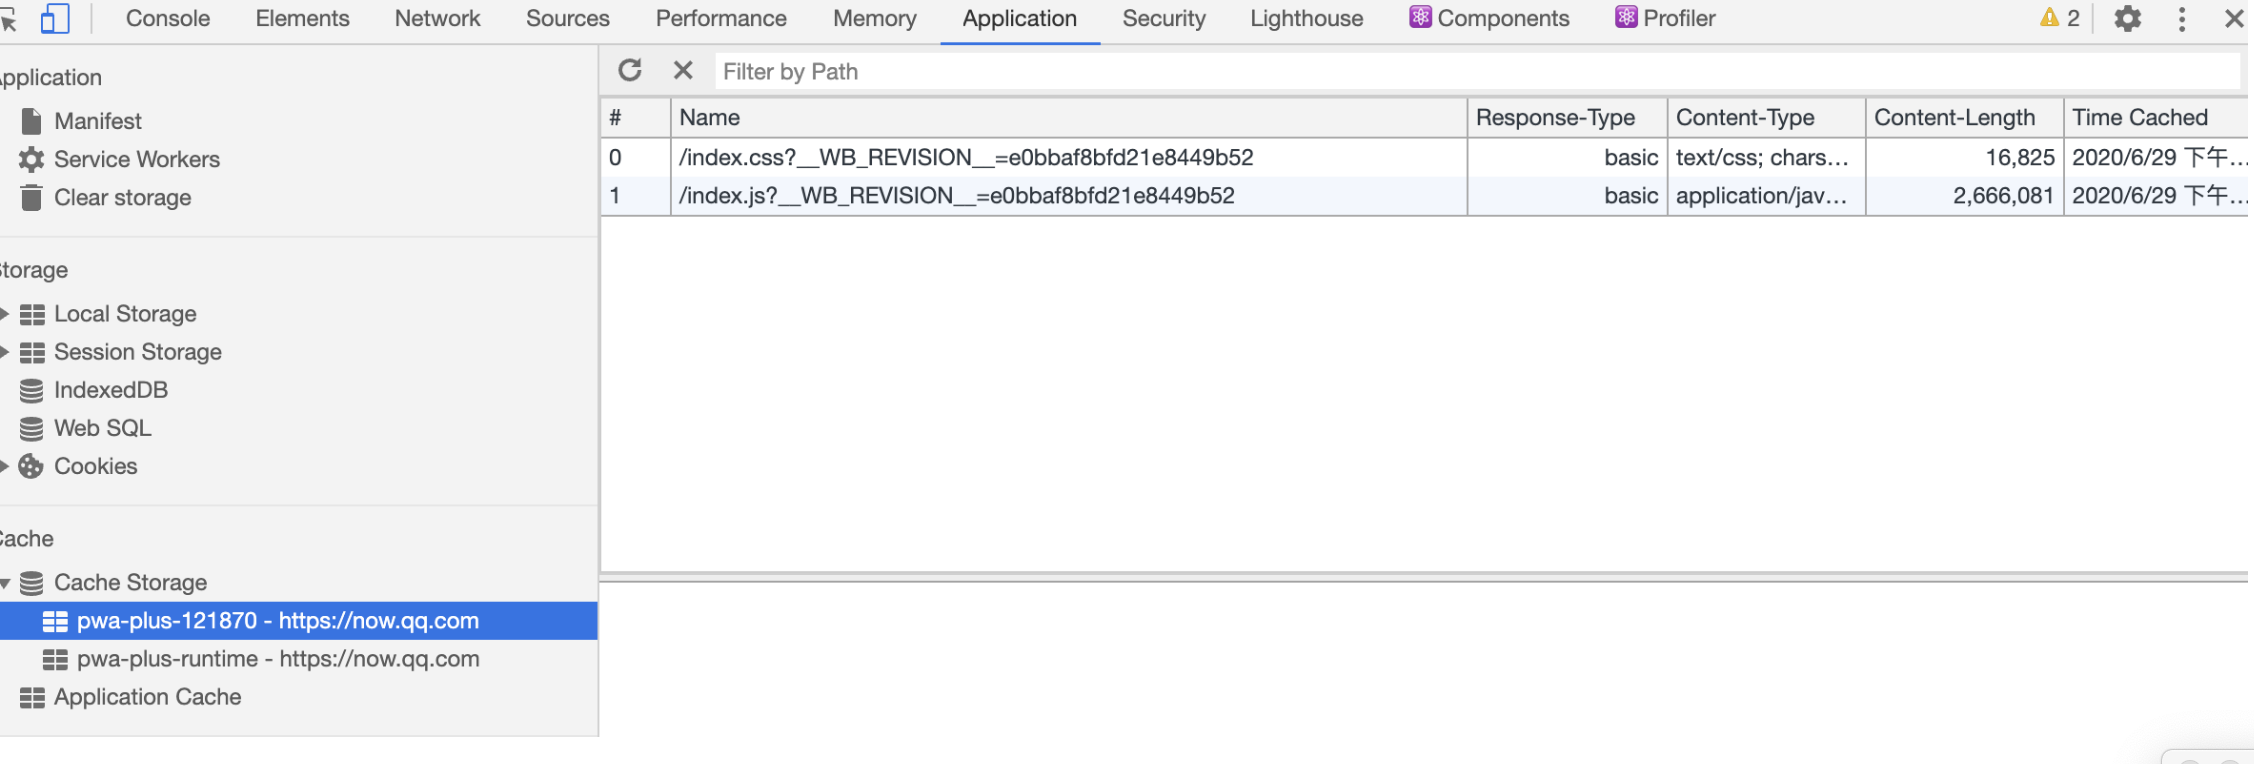
Task: Click the Local Storage grid icon
Action: 32,314
